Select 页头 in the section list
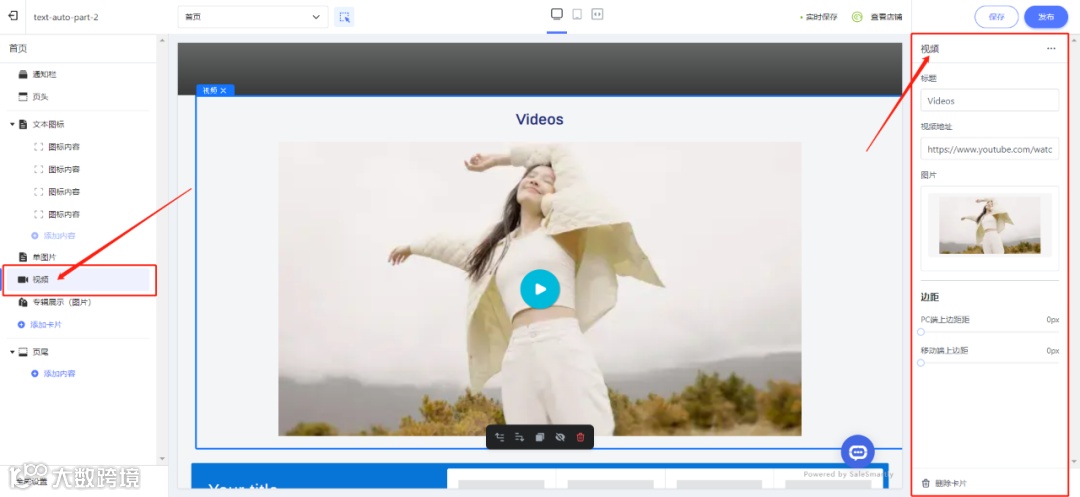This screenshot has width=1080, height=497. [41, 97]
